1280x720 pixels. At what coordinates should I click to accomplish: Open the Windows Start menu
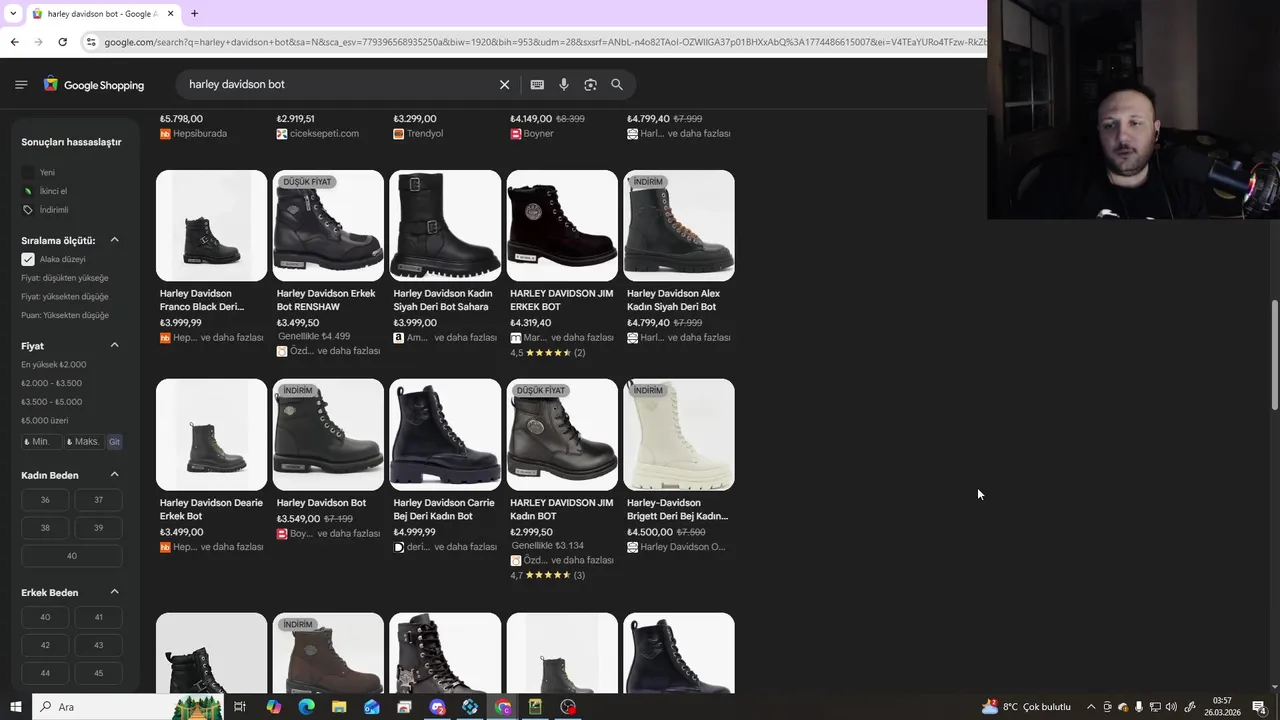pos(15,707)
